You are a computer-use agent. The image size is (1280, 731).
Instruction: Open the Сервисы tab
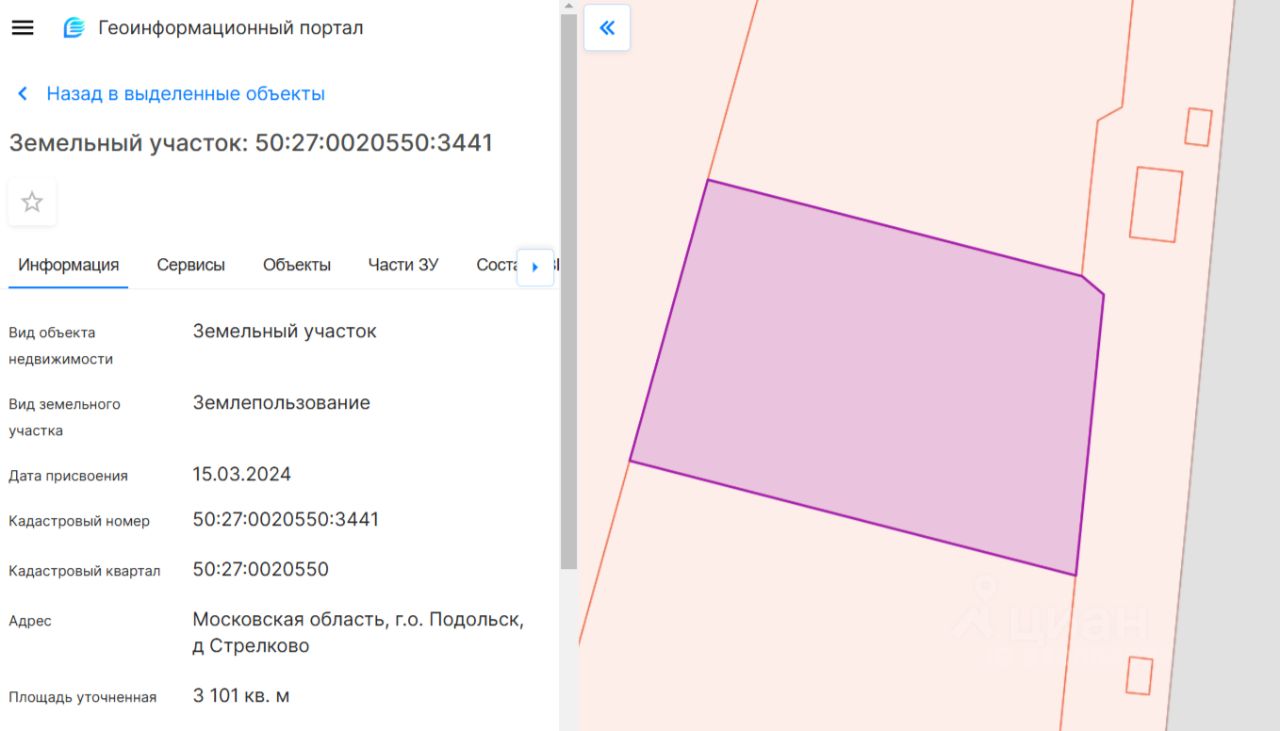point(191,265)
